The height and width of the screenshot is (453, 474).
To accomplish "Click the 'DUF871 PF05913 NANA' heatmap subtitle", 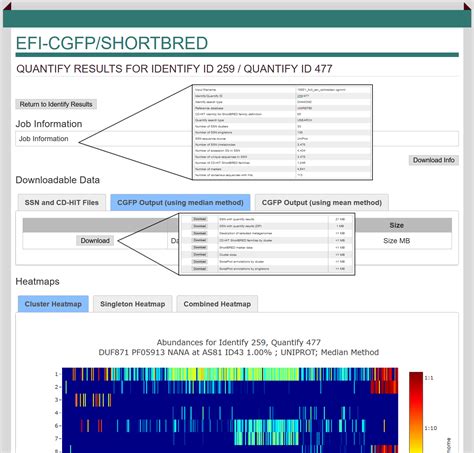I will tap(239, 352).
